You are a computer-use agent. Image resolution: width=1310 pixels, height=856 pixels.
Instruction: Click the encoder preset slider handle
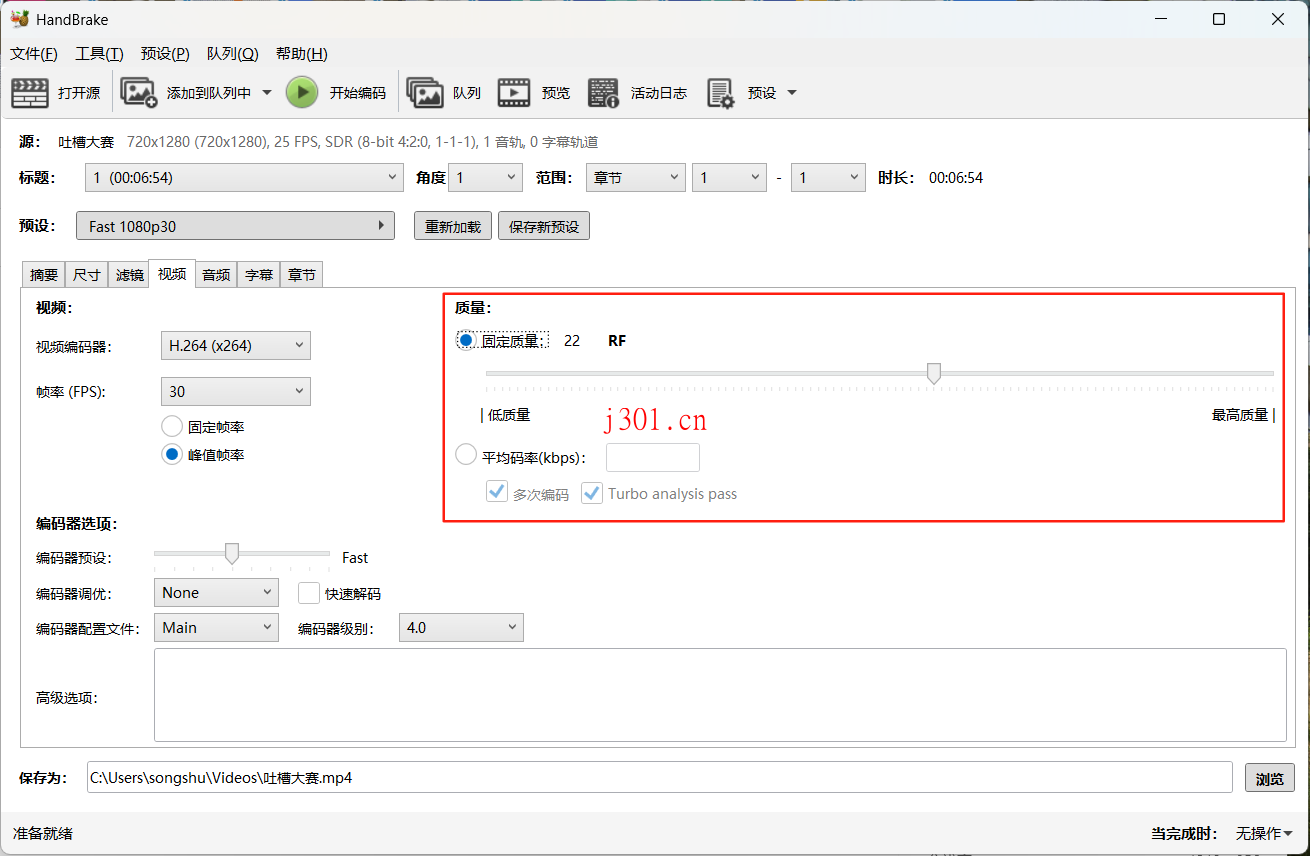232,554
